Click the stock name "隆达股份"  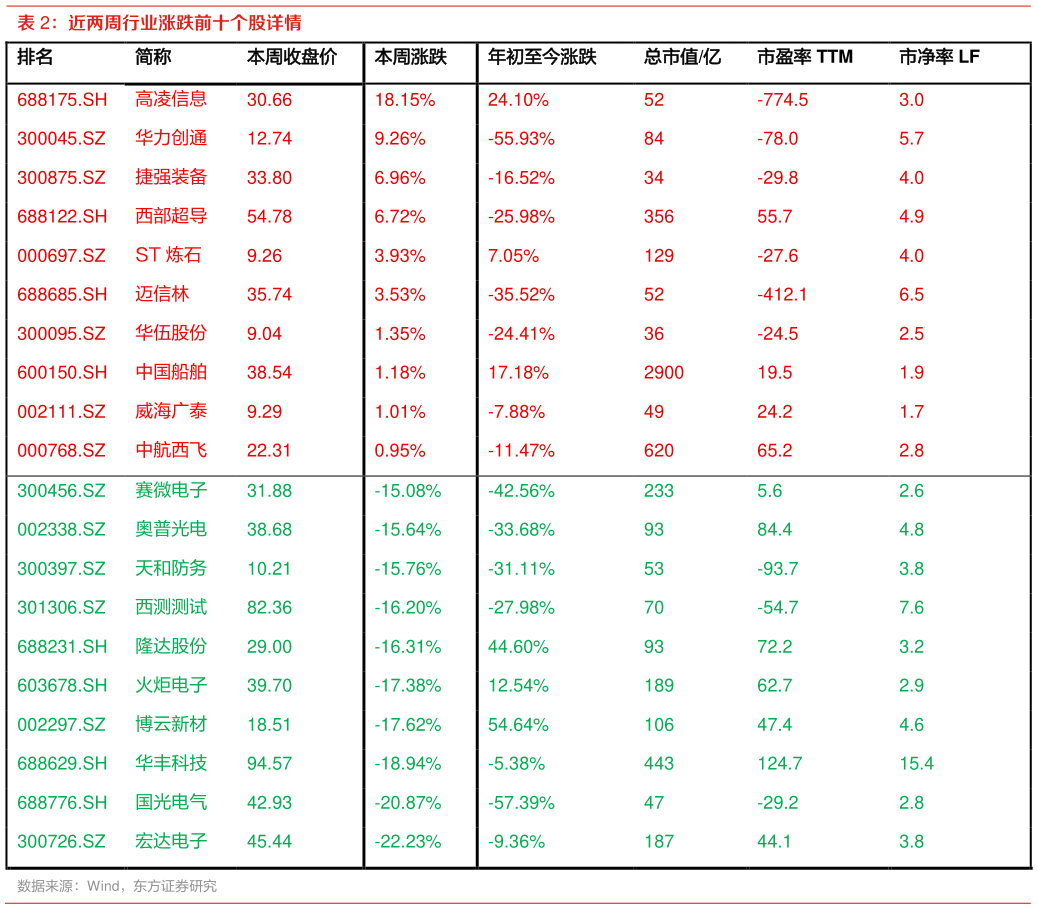point(171,646)
